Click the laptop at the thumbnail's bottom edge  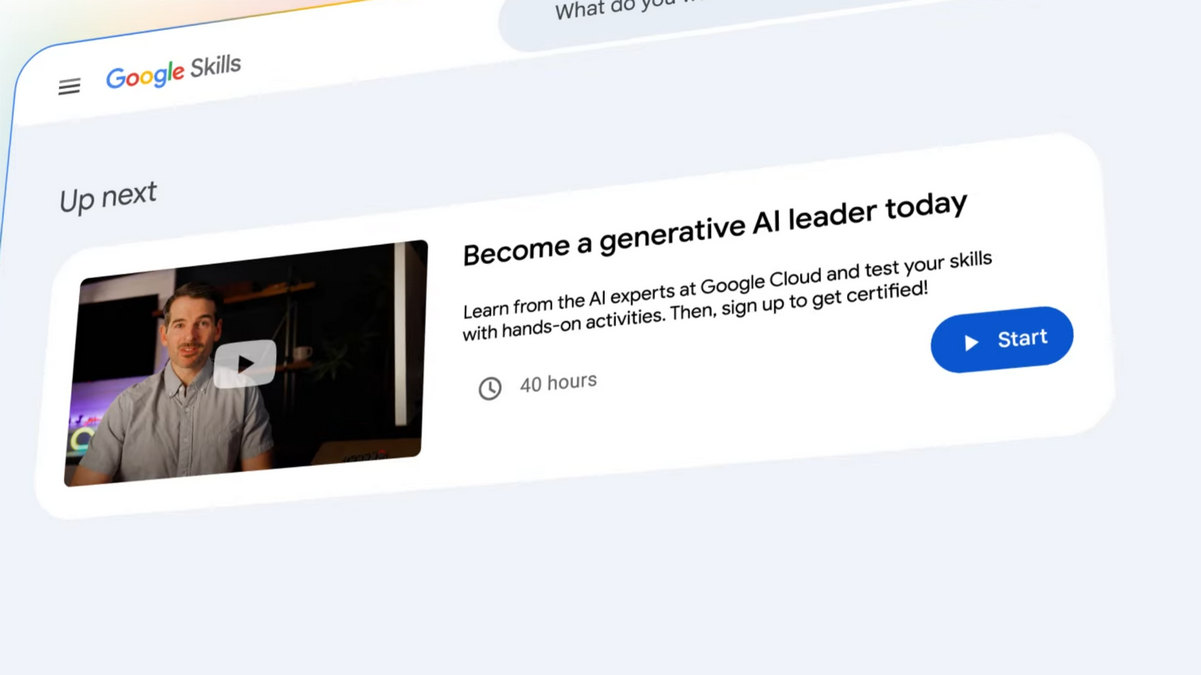365,450
